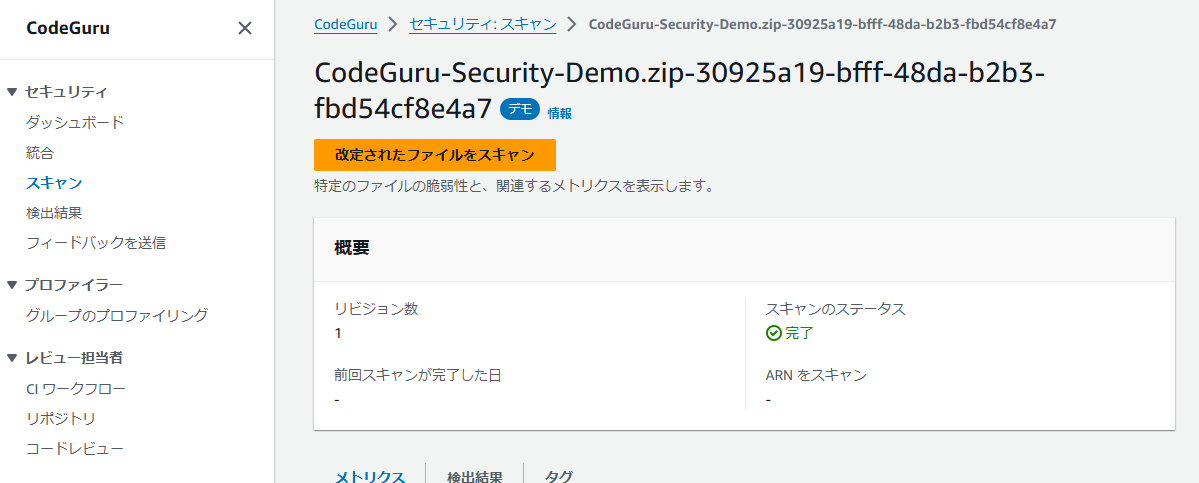1199x483 pixels.
Task: Click the 情報 info link
Action: click(x=559, y=113)
